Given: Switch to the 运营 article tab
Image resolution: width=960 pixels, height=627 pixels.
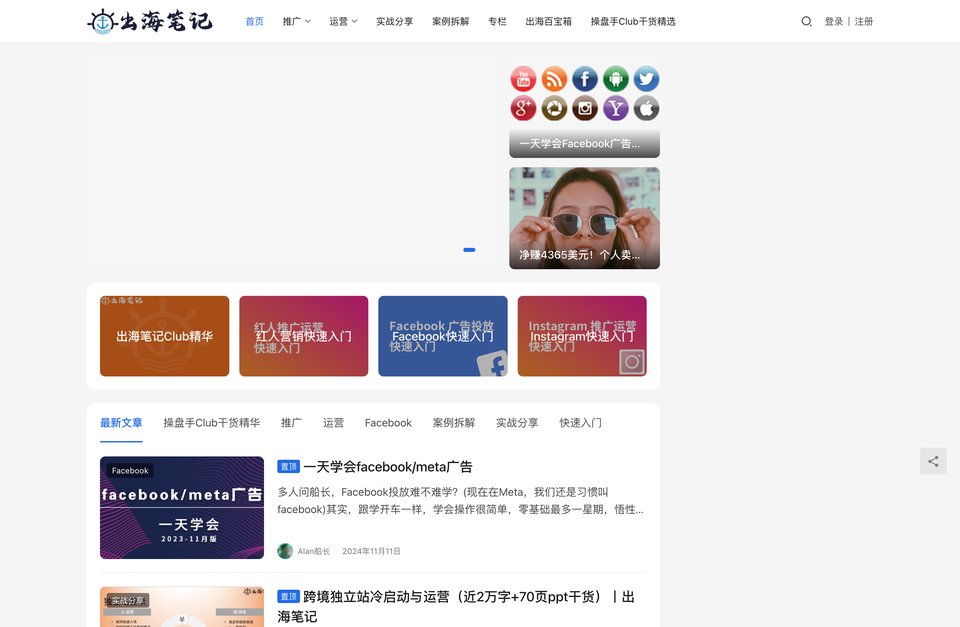Looking at the screenshot, I should [x=333, y=422].
